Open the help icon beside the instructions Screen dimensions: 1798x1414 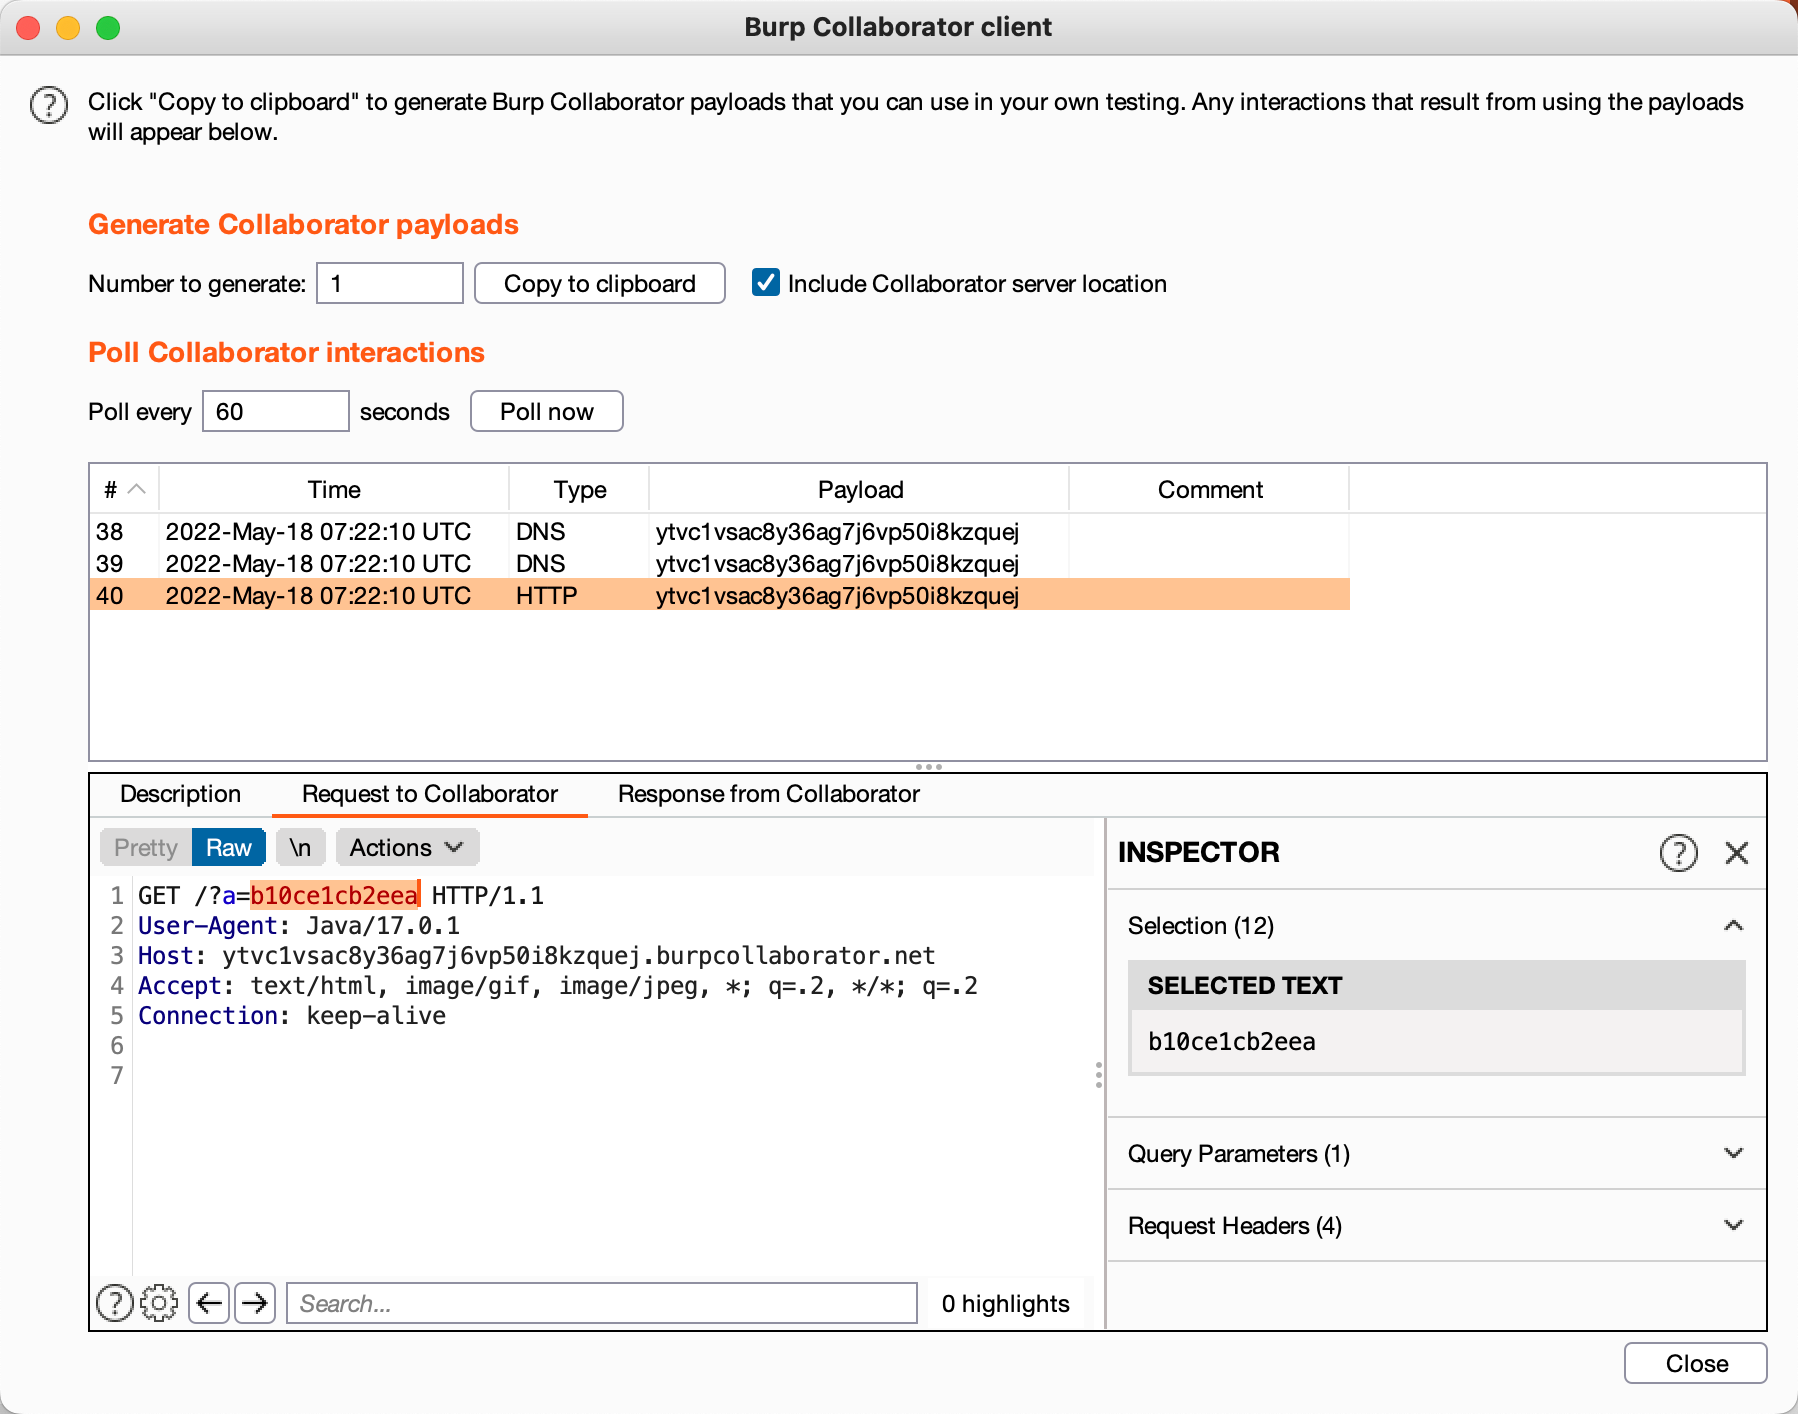(x=49, y=104)
